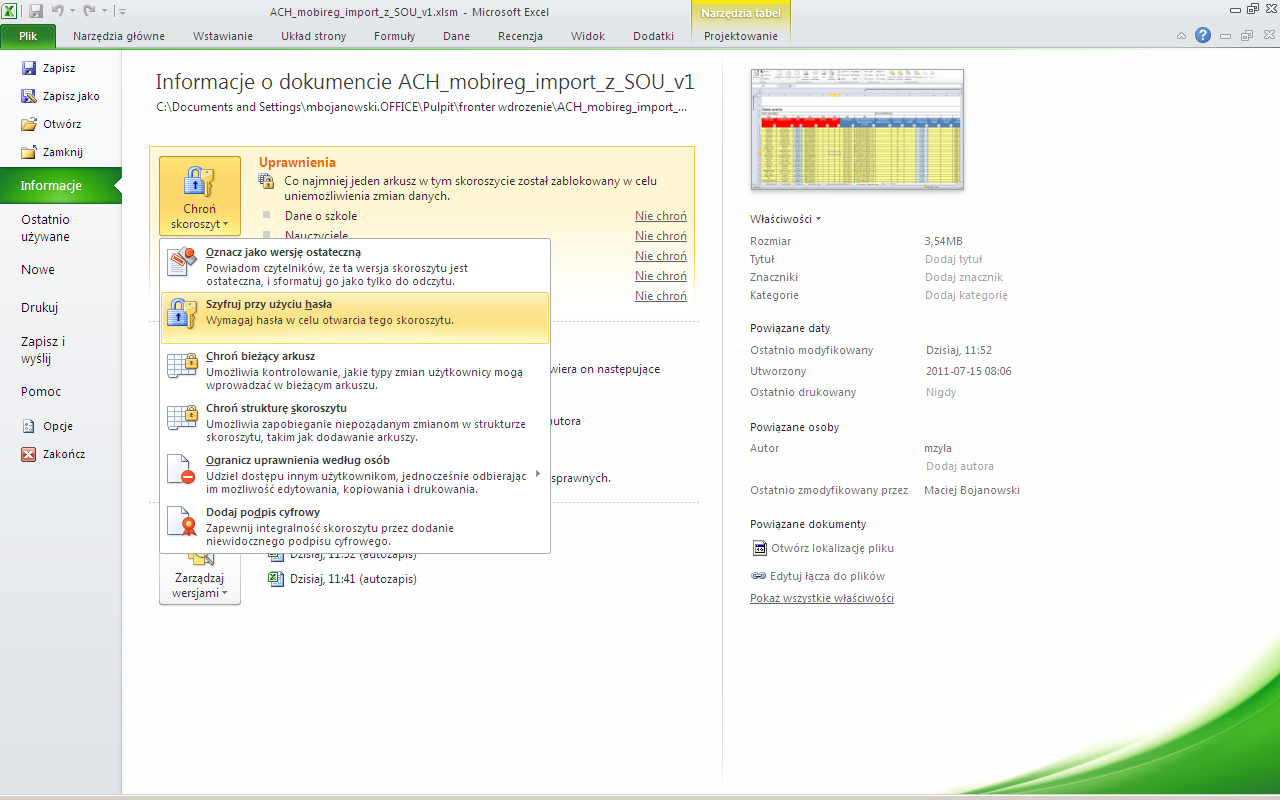Screen dimensions: 1280x800
Task: Click the Zarządzaj wersjami icon button
Action: pos(200,579)
